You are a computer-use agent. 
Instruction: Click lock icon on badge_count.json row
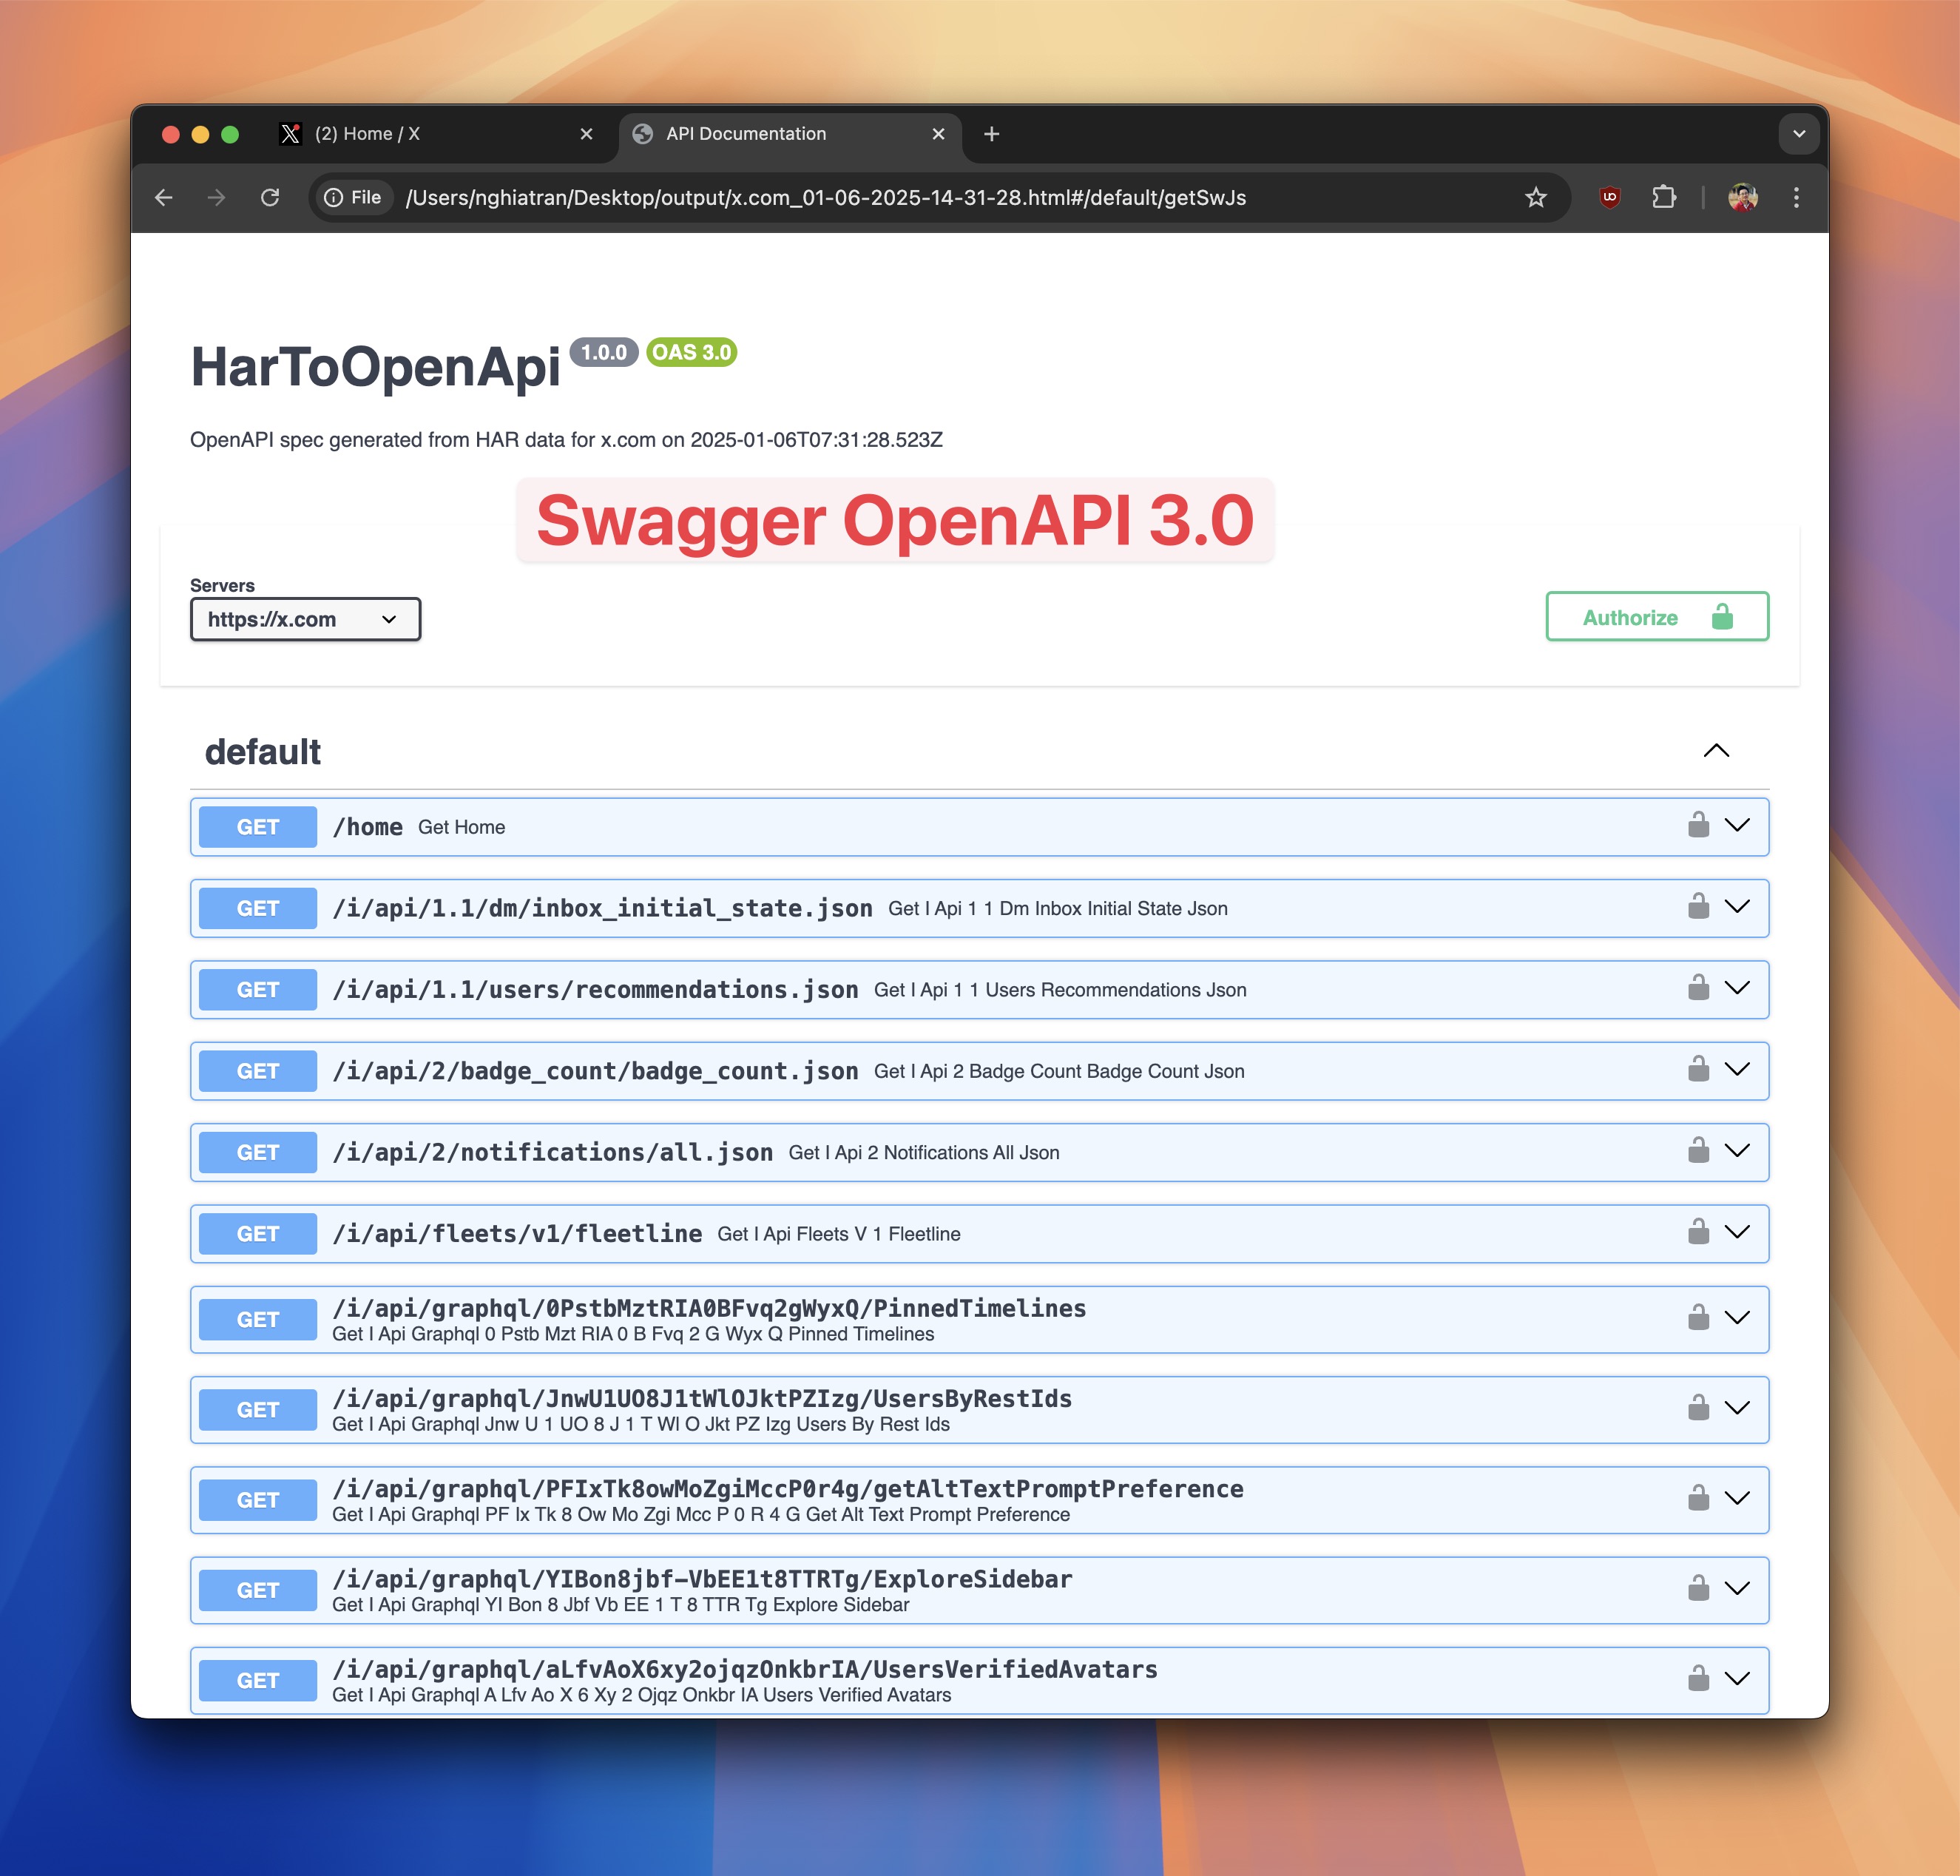[x=1698, y=1069]
